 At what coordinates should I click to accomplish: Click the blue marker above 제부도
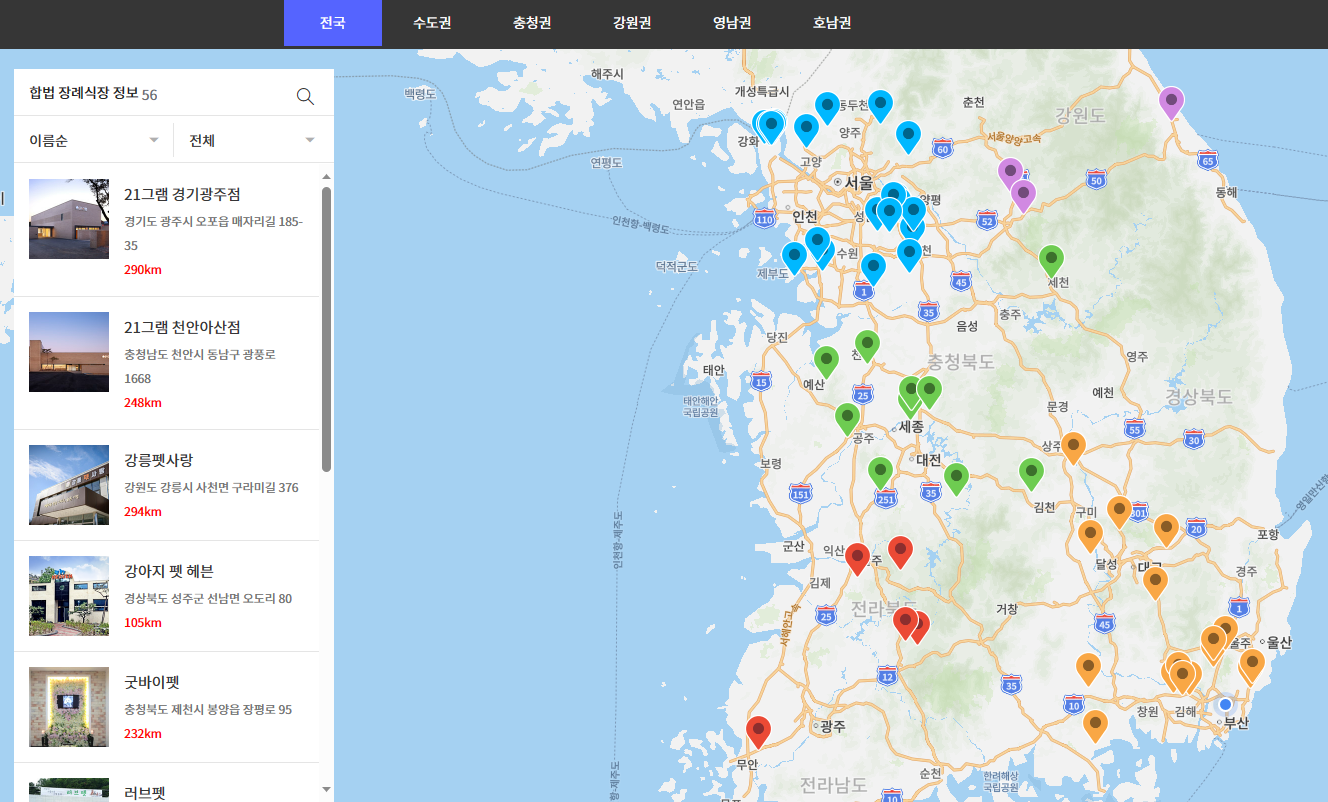[x=794, y=256]
